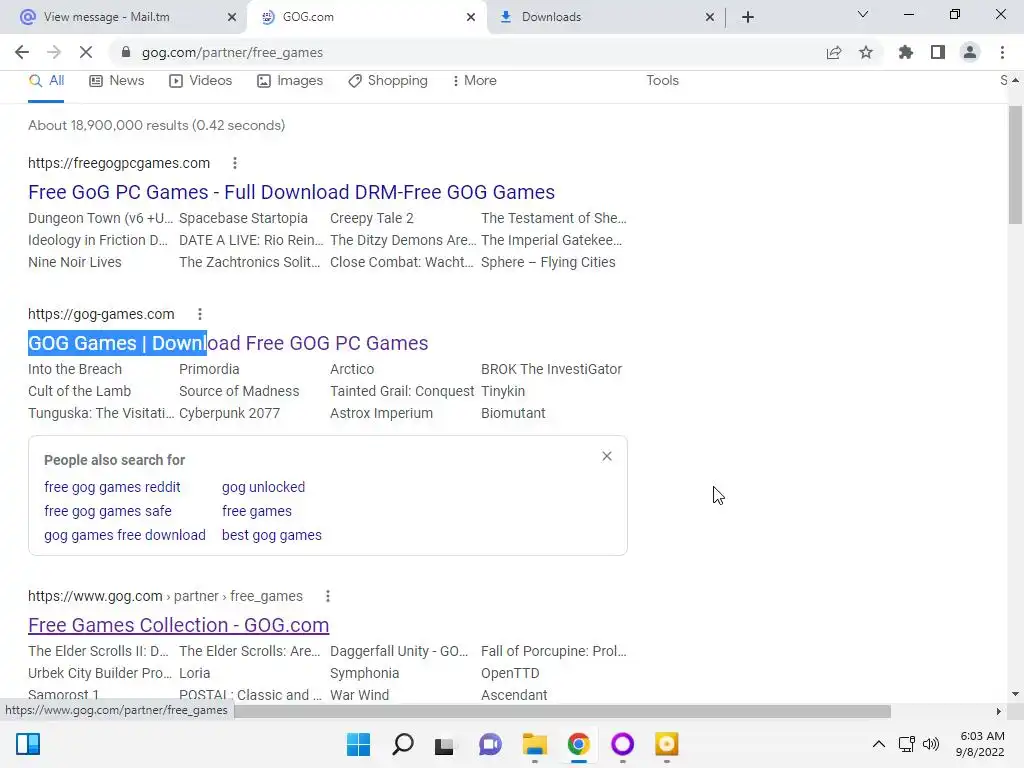Open the Chat app on taskbar
This screenshot has width=1024, height=768.
[x=490, y=744]
